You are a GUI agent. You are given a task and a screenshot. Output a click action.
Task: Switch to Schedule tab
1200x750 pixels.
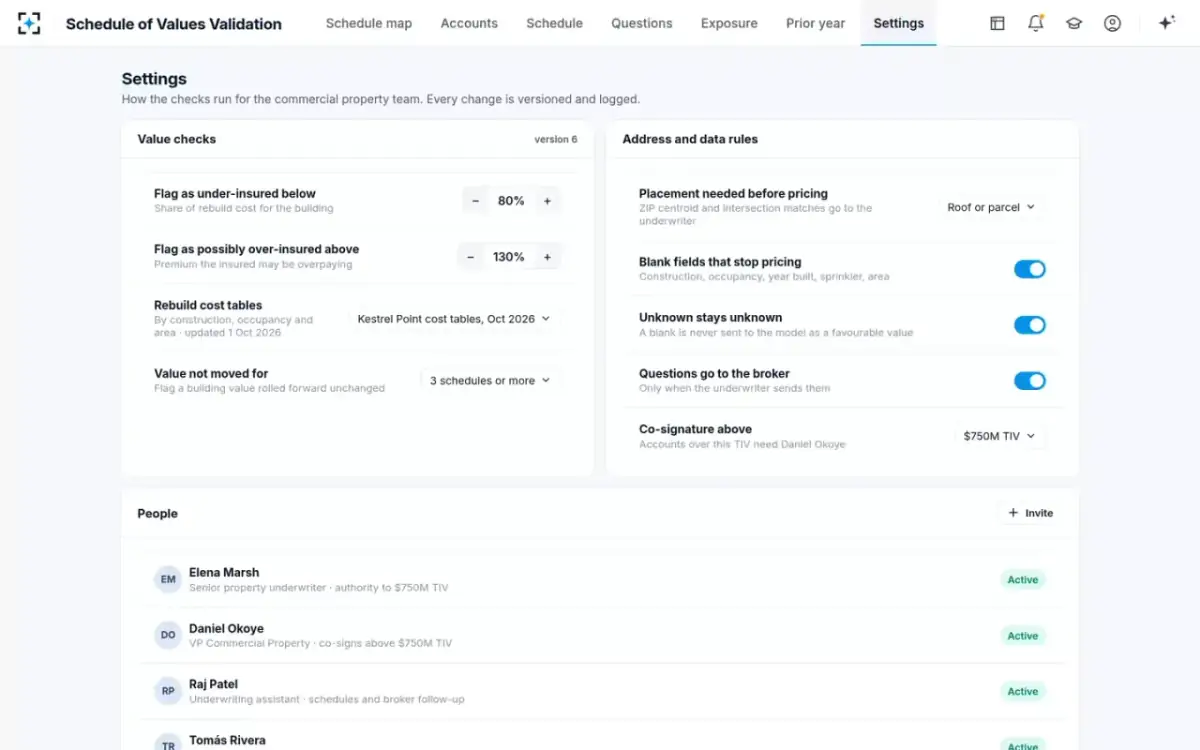(555, 23)
